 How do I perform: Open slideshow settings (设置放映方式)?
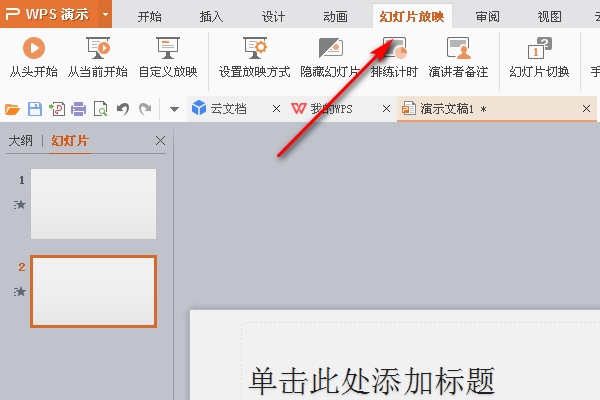coord(254,58)
